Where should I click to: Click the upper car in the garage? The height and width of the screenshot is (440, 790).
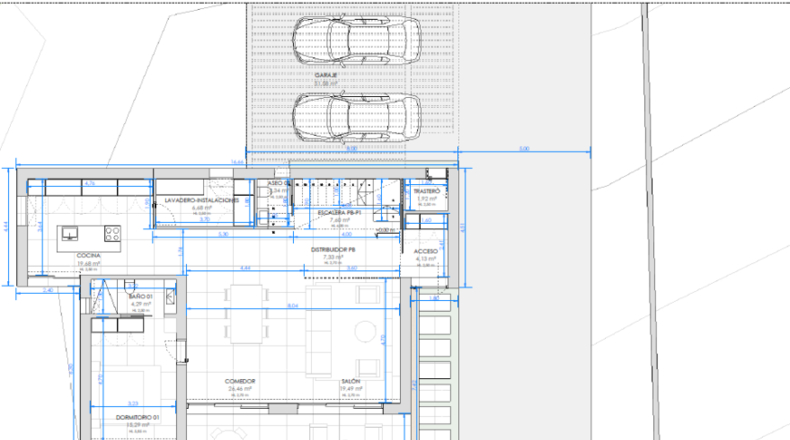click(357, 40)
